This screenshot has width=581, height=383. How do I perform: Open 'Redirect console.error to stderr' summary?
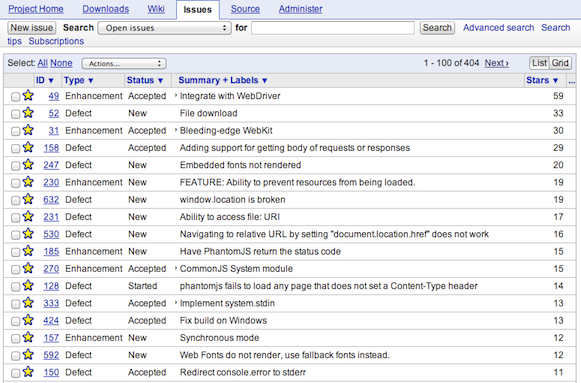point(243,372)
